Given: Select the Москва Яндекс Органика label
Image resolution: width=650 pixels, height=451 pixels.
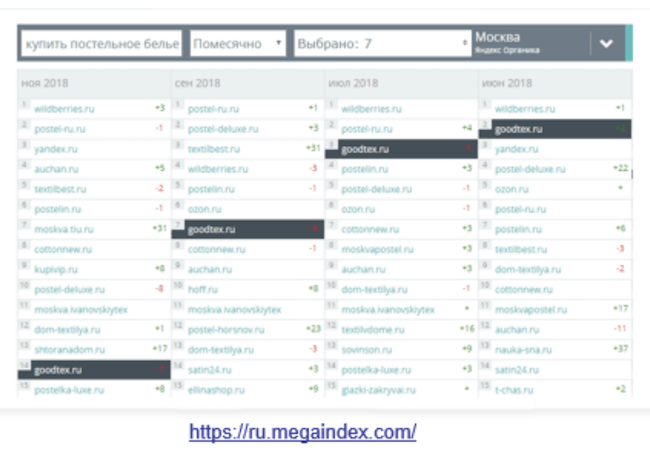Looking at the screenshot, I should click(x=508, y=43).
